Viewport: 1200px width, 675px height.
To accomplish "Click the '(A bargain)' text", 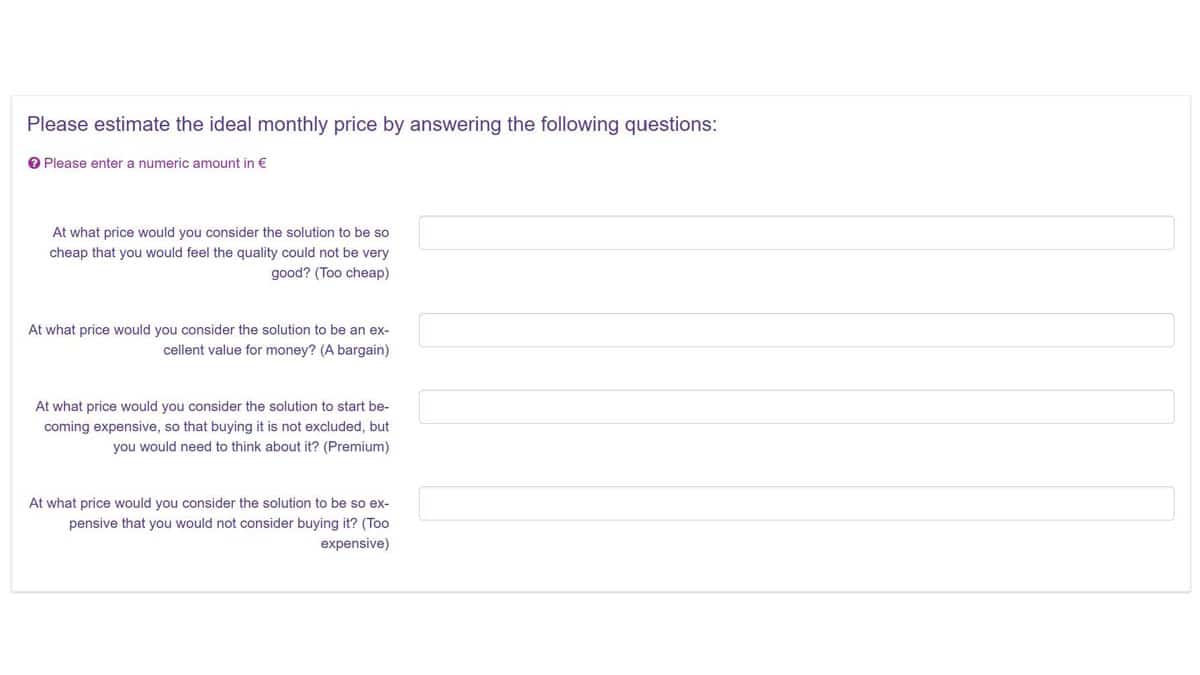I will click(355, 350).
